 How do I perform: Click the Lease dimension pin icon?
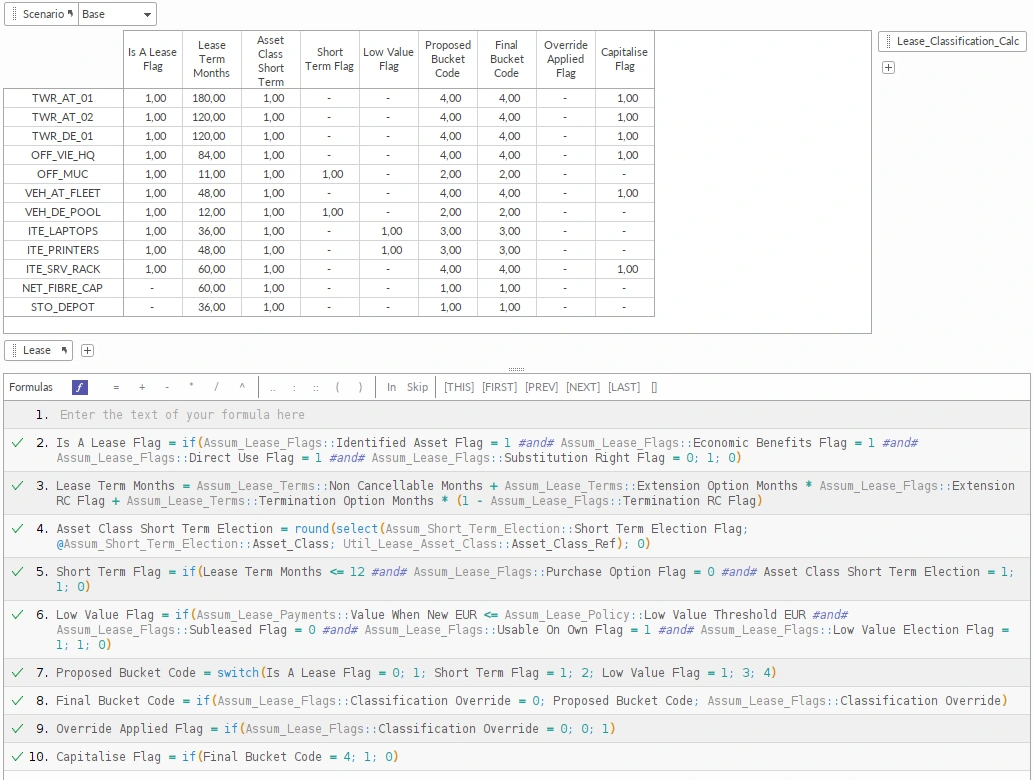[64, 350]
